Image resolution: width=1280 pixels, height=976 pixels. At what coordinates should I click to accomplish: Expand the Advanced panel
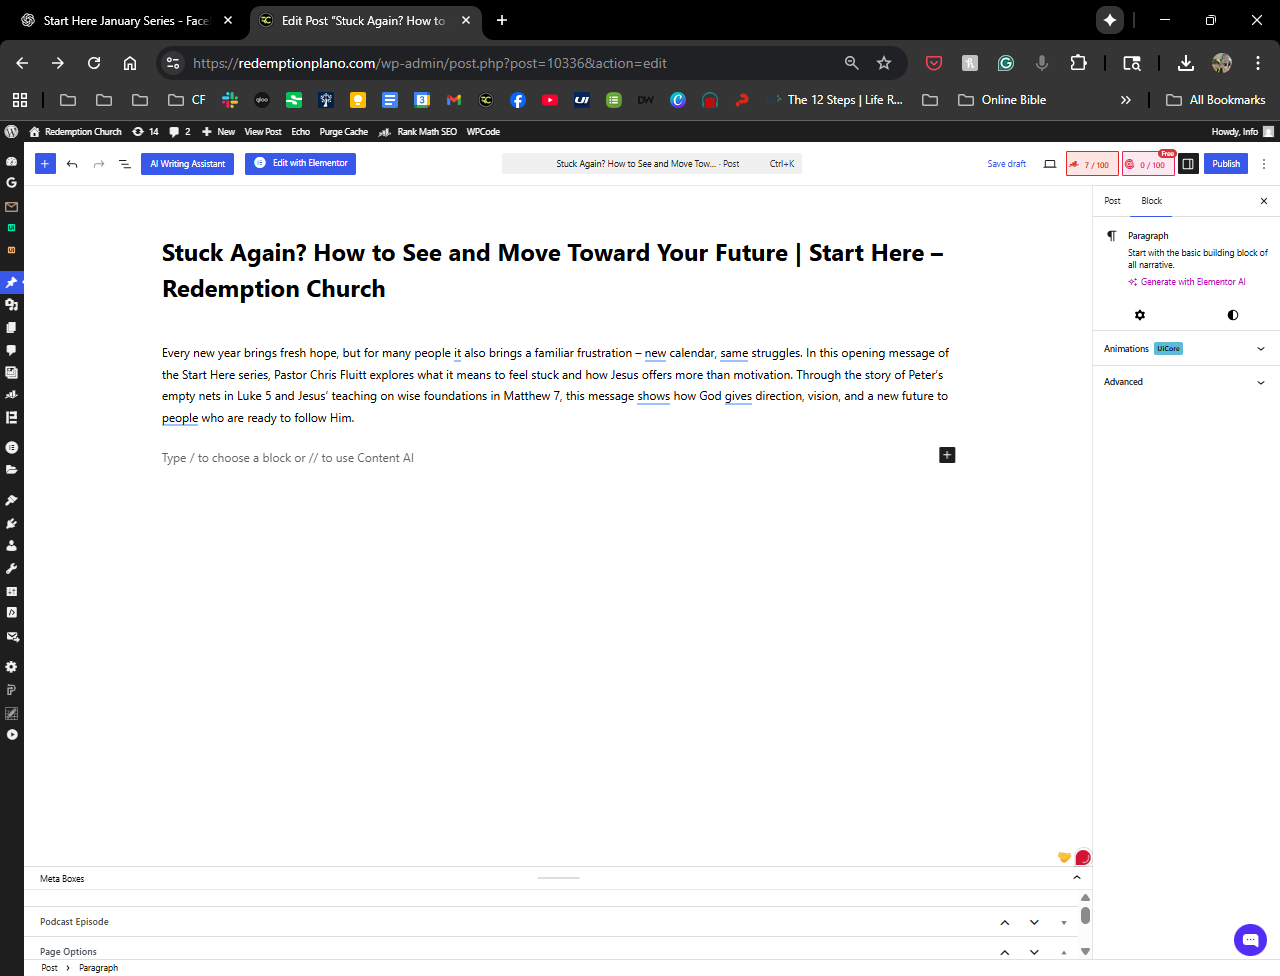tap(1260, 382)
